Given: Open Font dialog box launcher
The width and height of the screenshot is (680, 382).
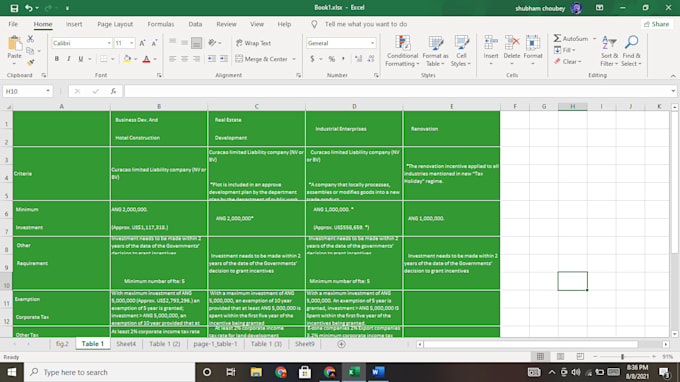Looking at the screenshot, I should coord(159,75).
